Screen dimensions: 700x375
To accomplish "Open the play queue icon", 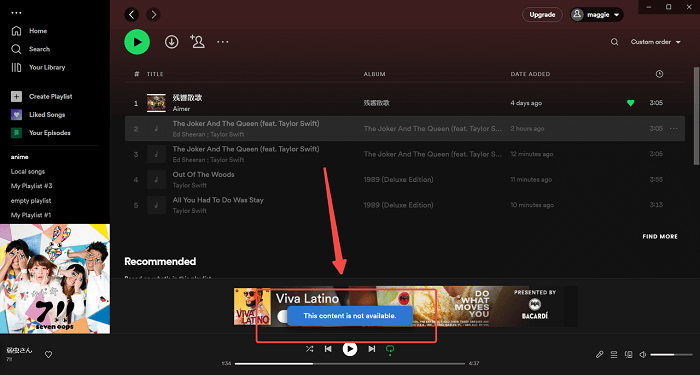I will coord(614,354).
